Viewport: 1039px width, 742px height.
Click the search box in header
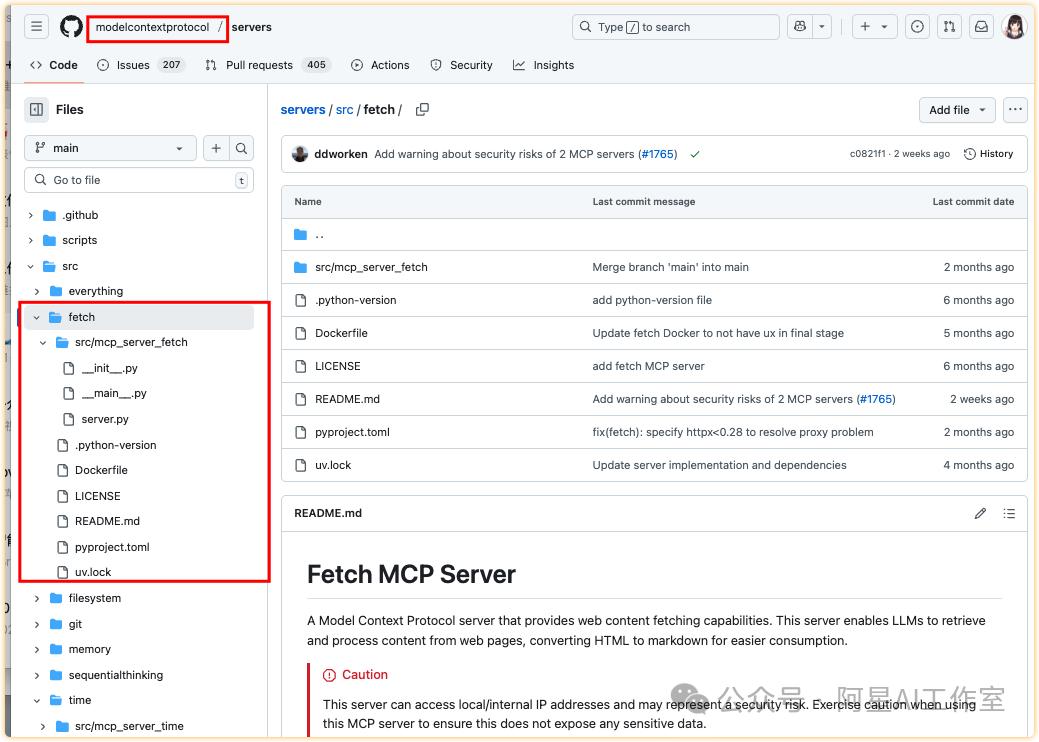coord(675,27)
